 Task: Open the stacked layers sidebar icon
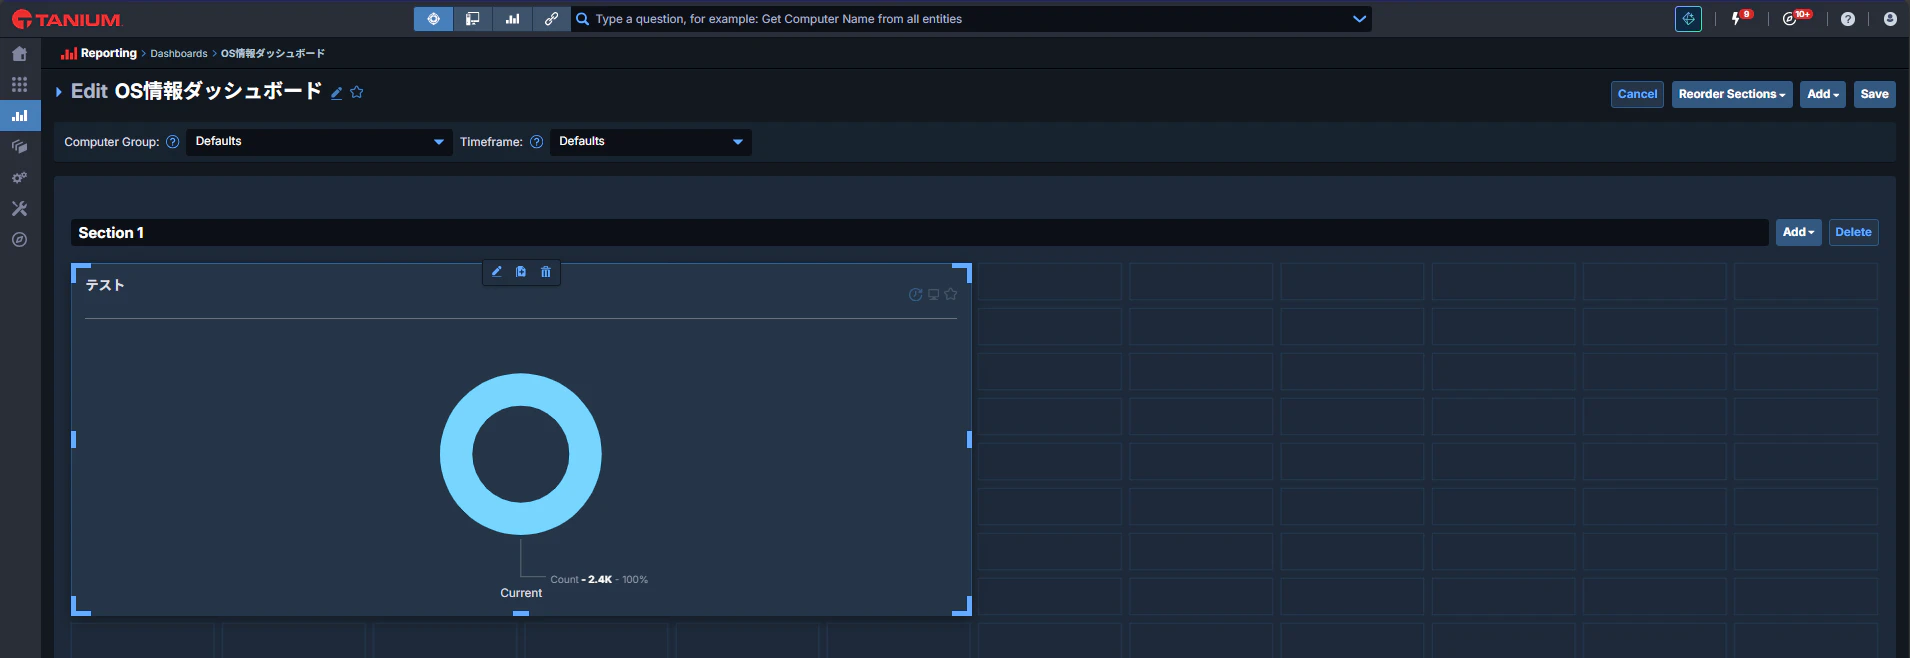point(19,147)
